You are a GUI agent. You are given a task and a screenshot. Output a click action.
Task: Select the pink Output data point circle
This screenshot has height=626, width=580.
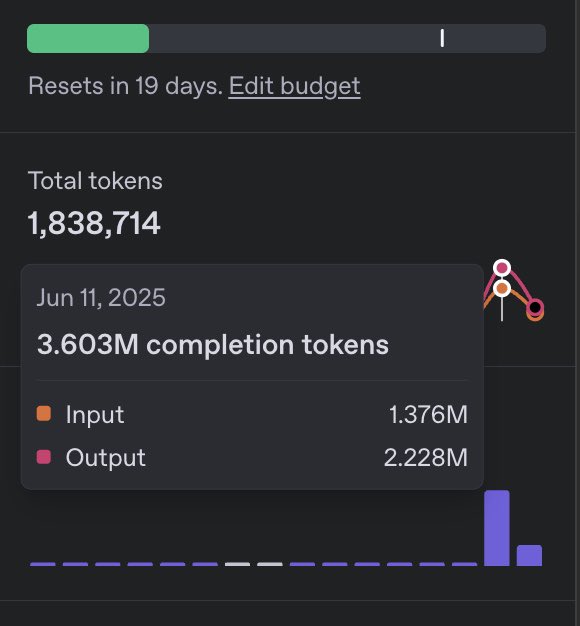(x=502, y=267)
